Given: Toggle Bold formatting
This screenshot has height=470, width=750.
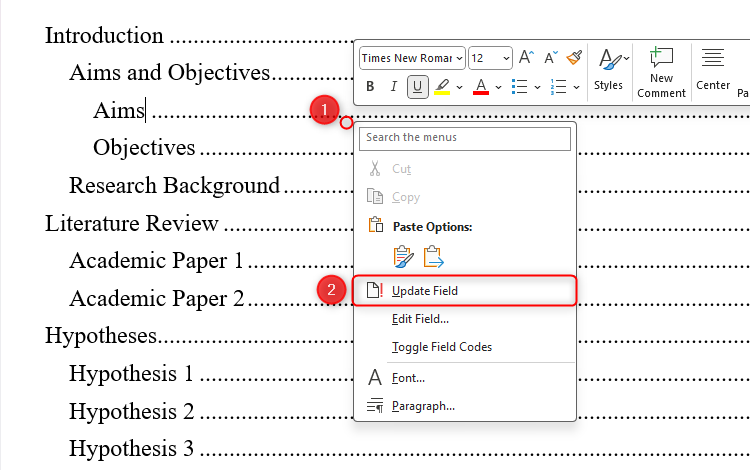Looking at the screenshot, I should tap(370, 87).
